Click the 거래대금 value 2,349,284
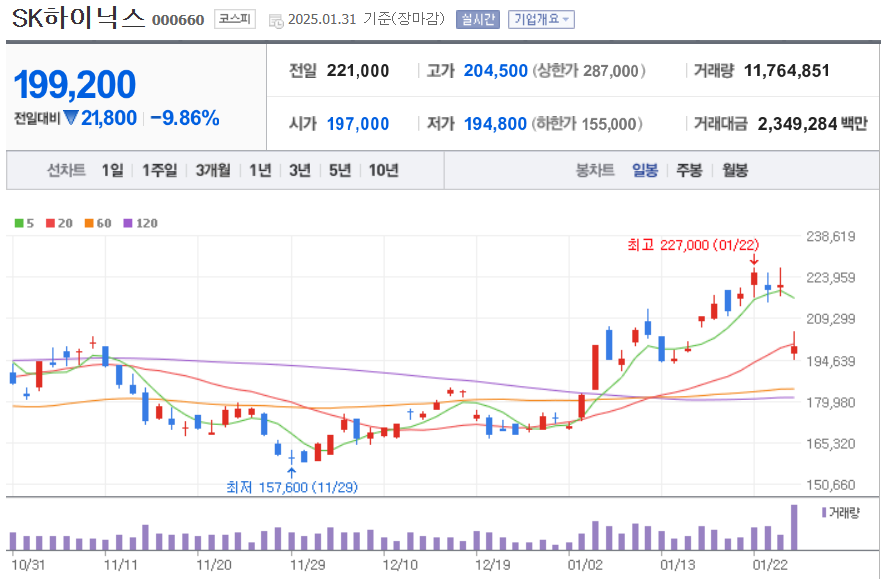The height and width of the screenshot is (579, 881). click(798, 124)
